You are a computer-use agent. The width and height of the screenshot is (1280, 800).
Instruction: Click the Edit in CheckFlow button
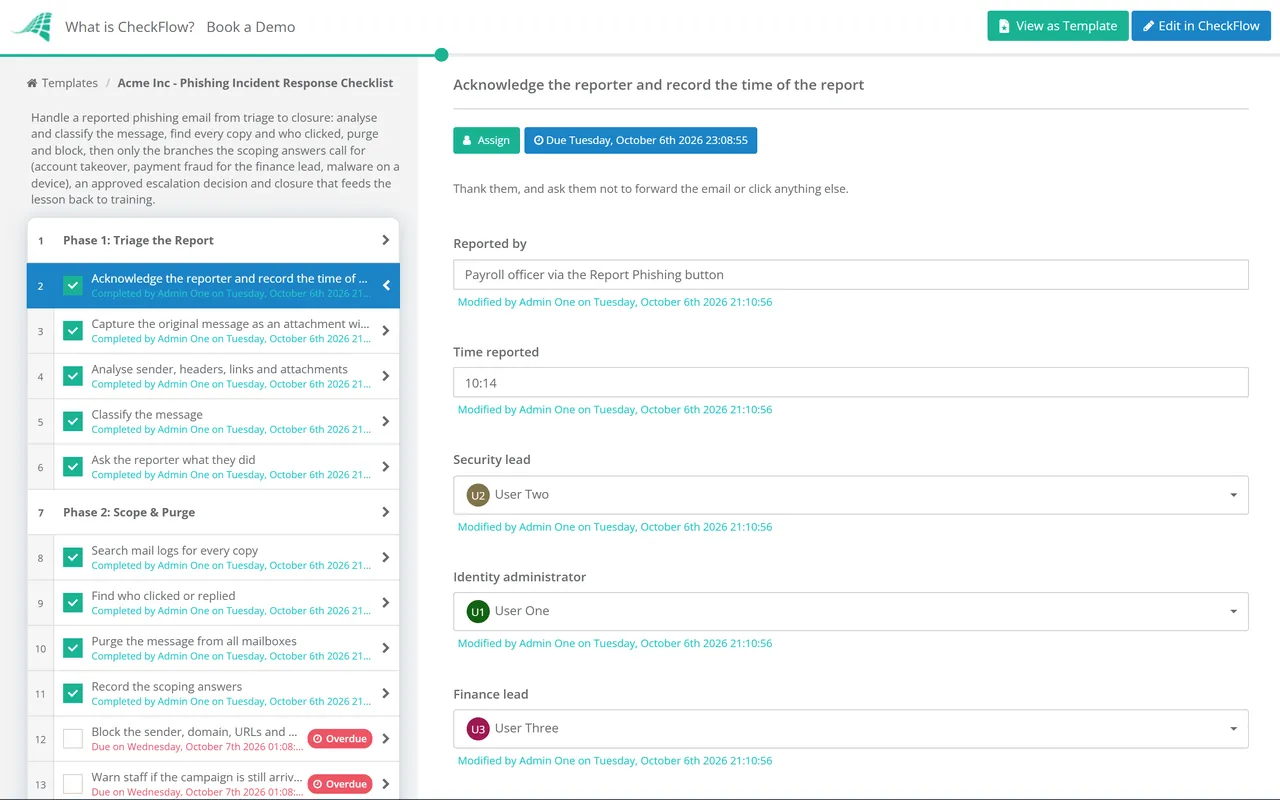pyautogui.click(x=1201, y=26)
